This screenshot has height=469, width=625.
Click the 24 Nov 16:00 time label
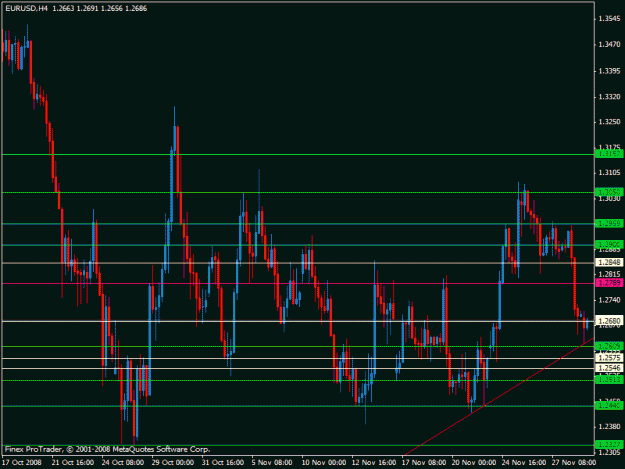click(524, 463)
